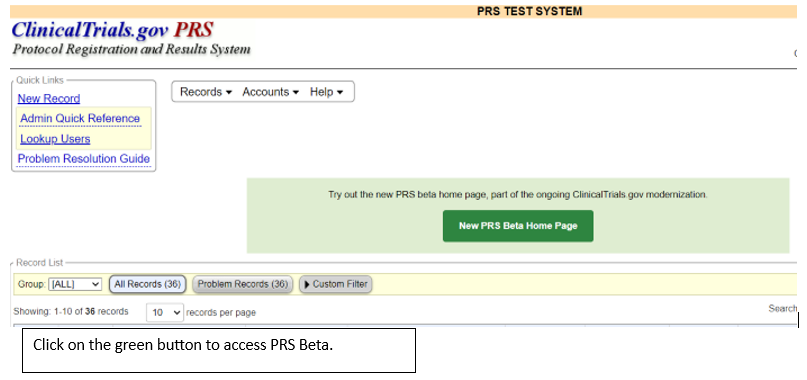
Task: Click the Record List section heading
Action: click(40, 263)
